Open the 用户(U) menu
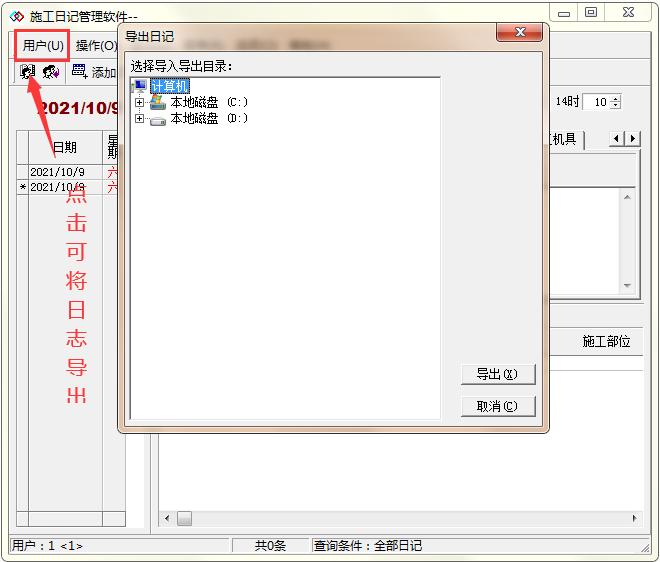This screenshot has width=660, height=562. [x=43, y=45]
